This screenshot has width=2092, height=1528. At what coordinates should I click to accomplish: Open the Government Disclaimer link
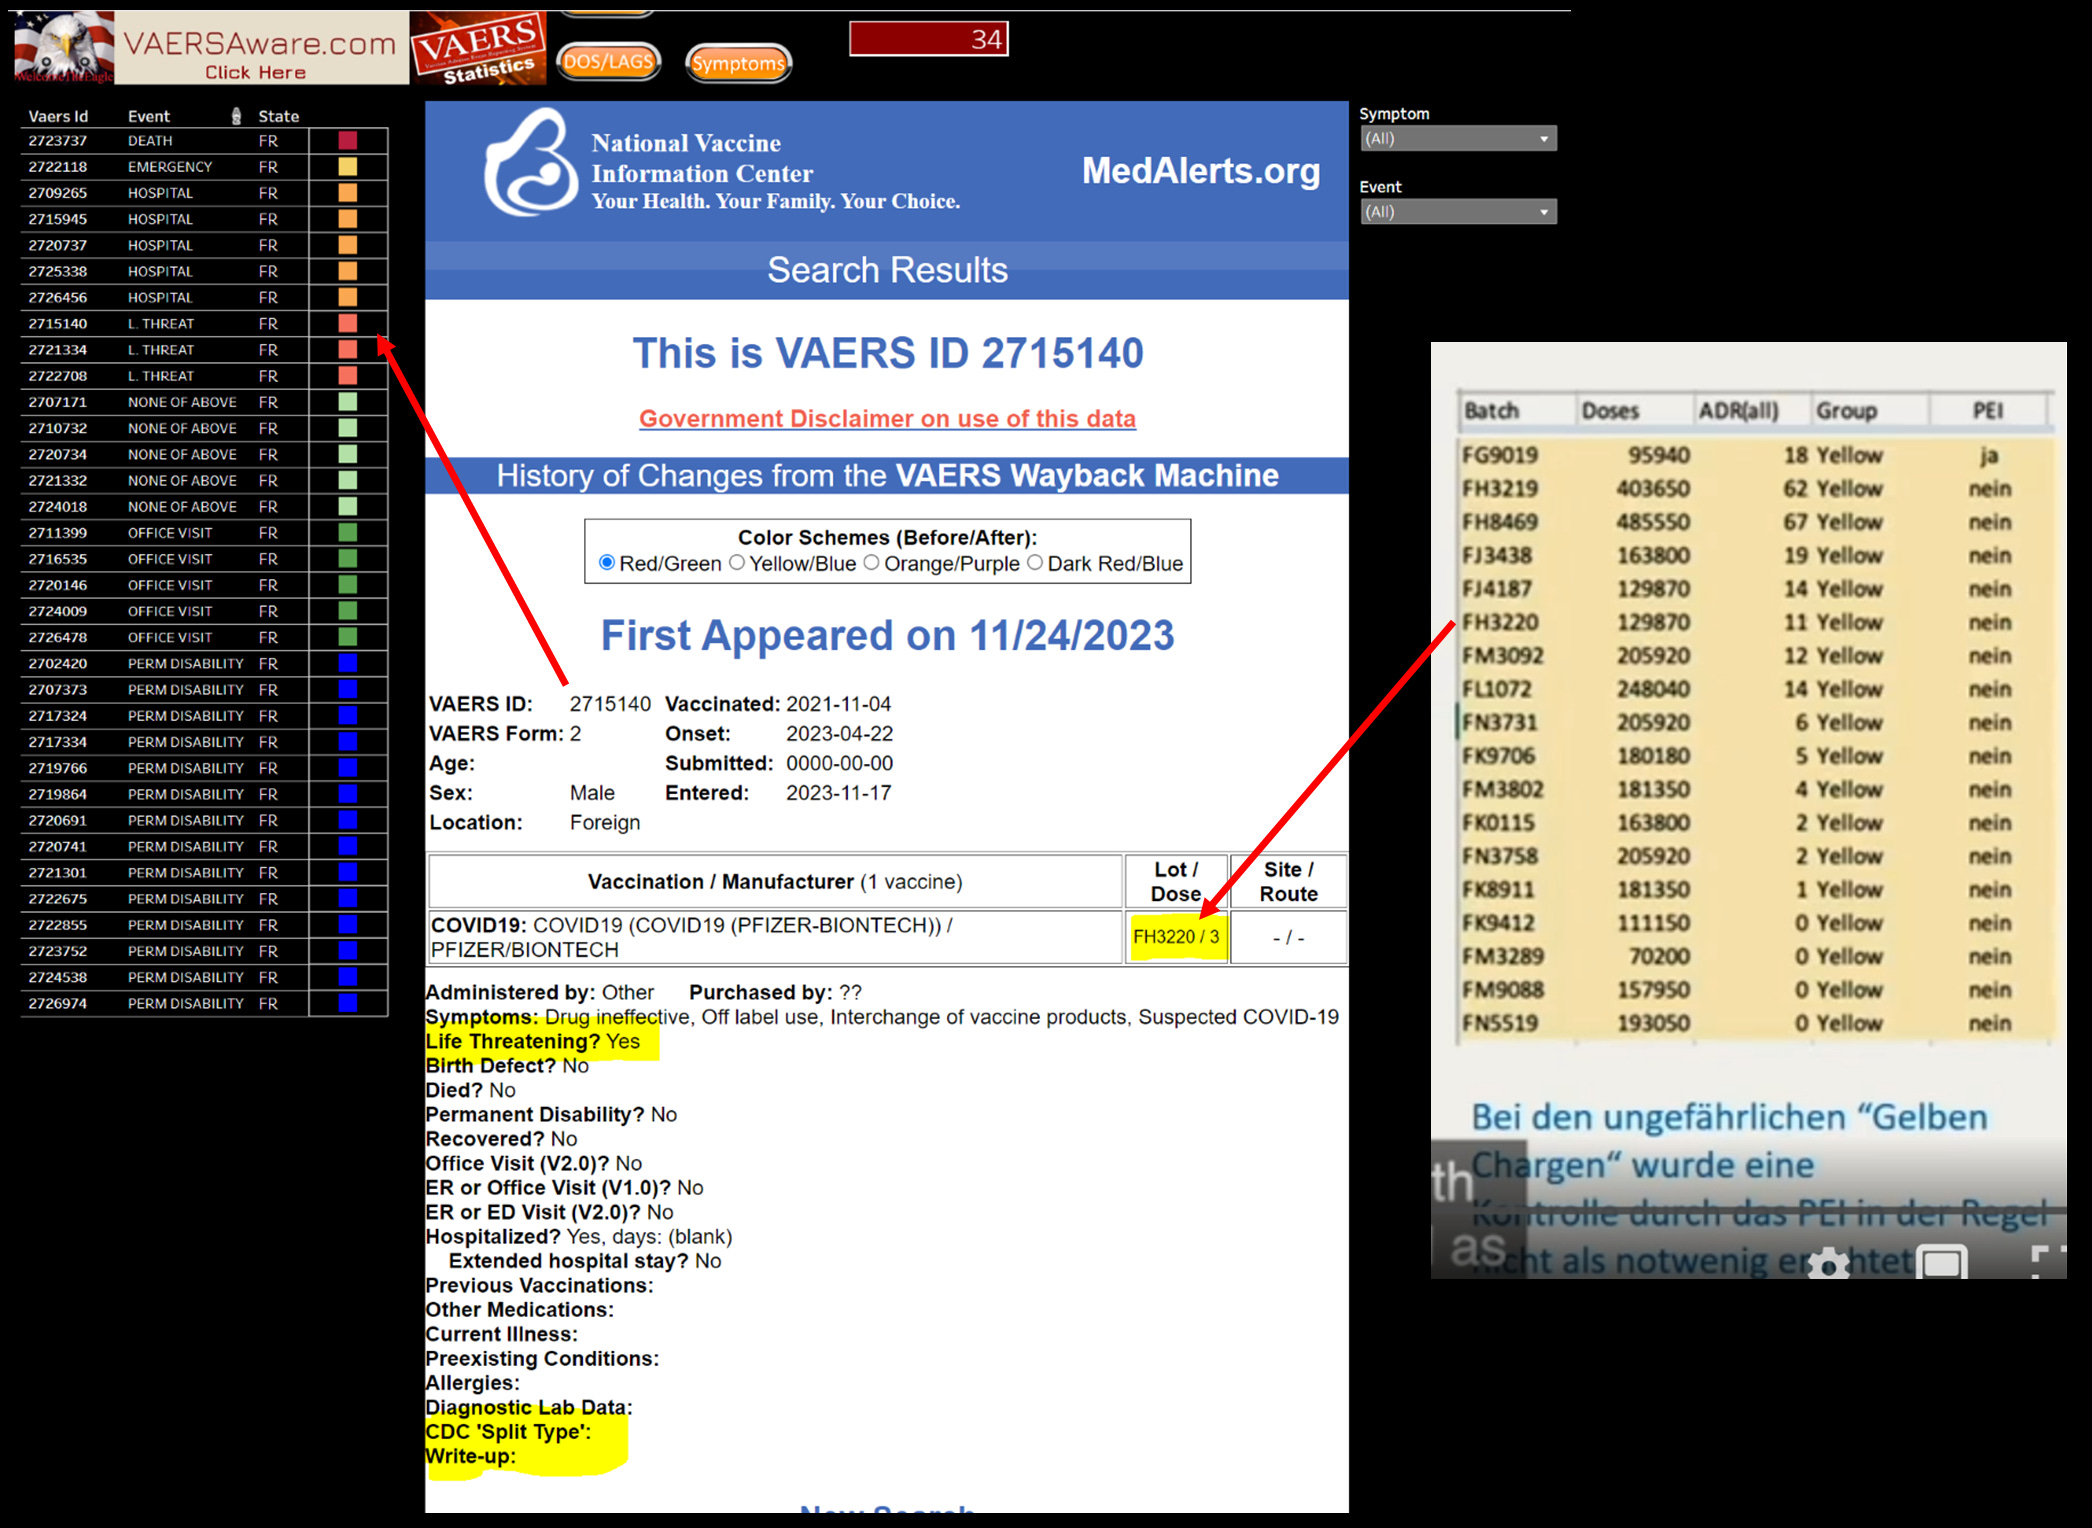pos(887,418)
